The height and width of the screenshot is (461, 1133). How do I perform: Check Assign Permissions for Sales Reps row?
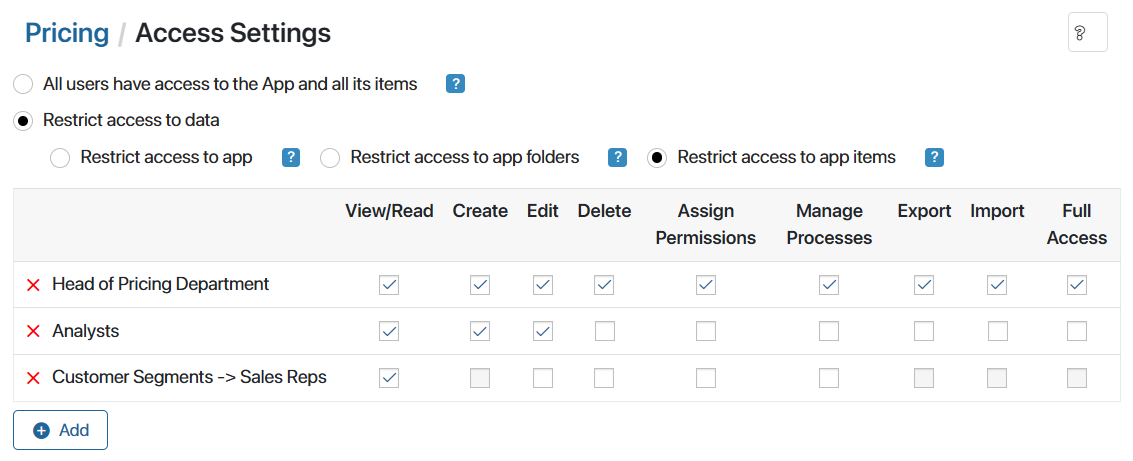pyautogui.click(x=706, y=378)
